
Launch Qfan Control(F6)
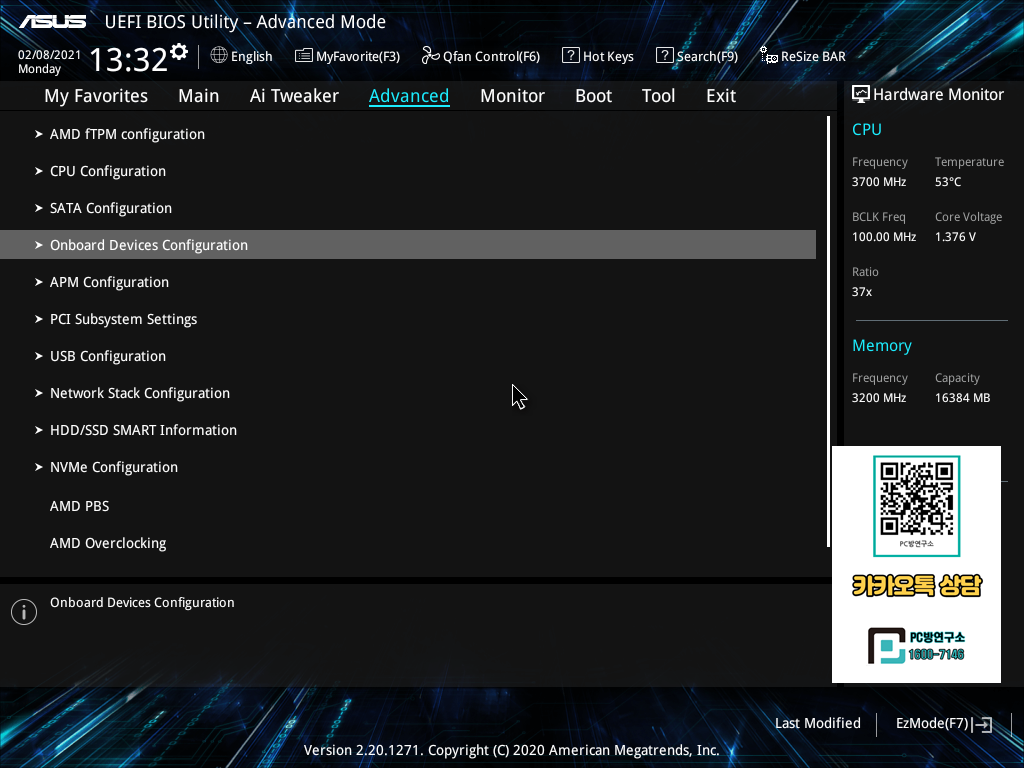pos(491,56)
